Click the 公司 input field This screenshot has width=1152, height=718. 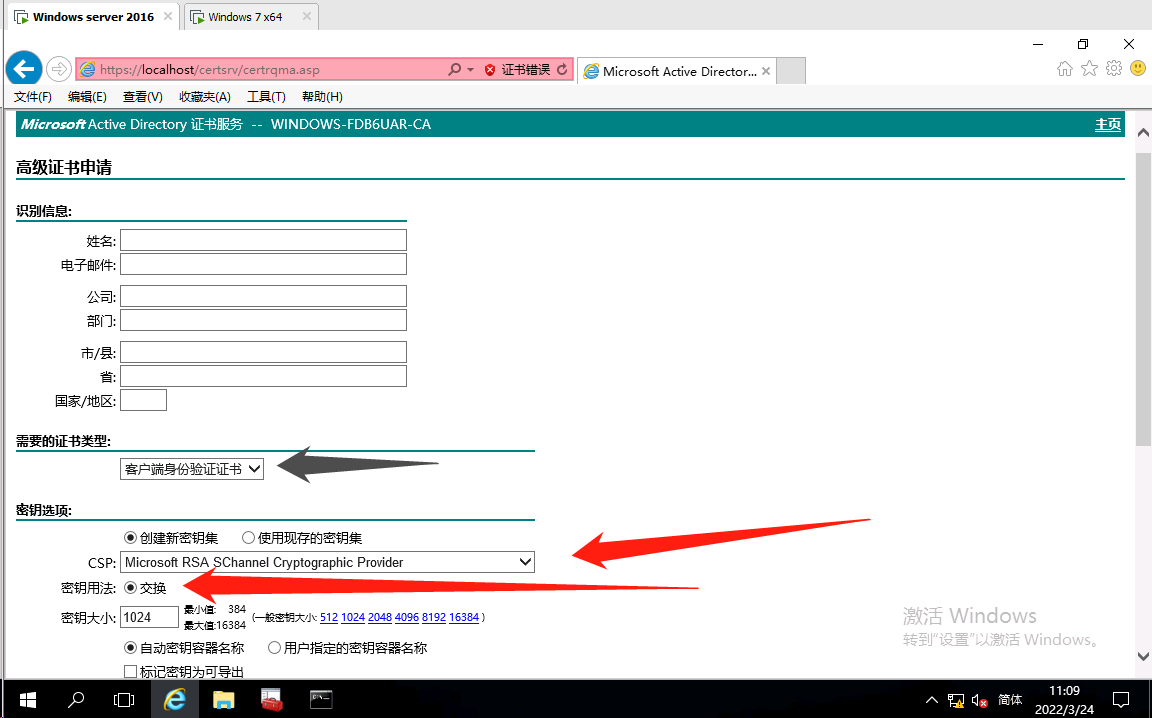click(x=263, y=295)
